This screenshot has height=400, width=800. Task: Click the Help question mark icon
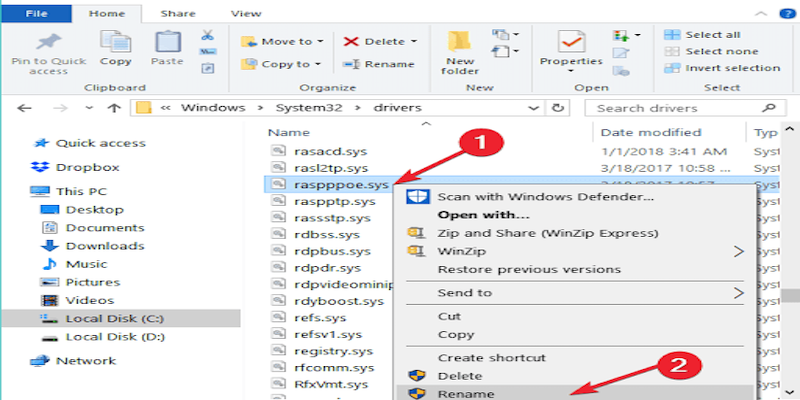tap(787, 14)
